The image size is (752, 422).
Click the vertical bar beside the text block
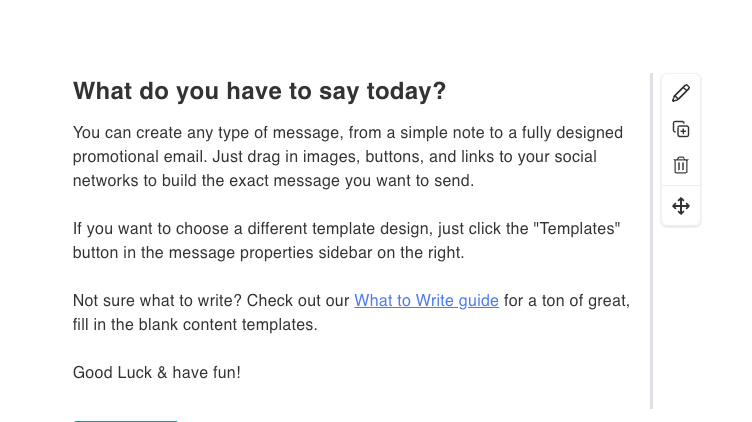[x=652, y=240]
